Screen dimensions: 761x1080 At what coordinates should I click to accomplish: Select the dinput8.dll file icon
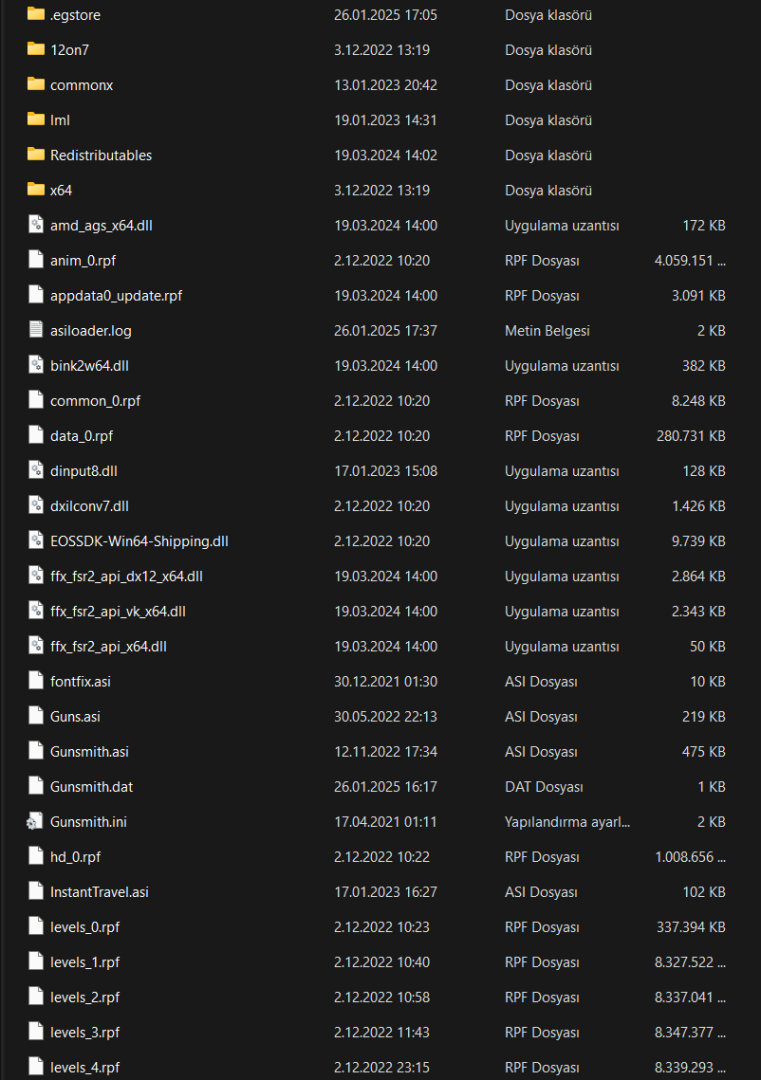(36, 471)
